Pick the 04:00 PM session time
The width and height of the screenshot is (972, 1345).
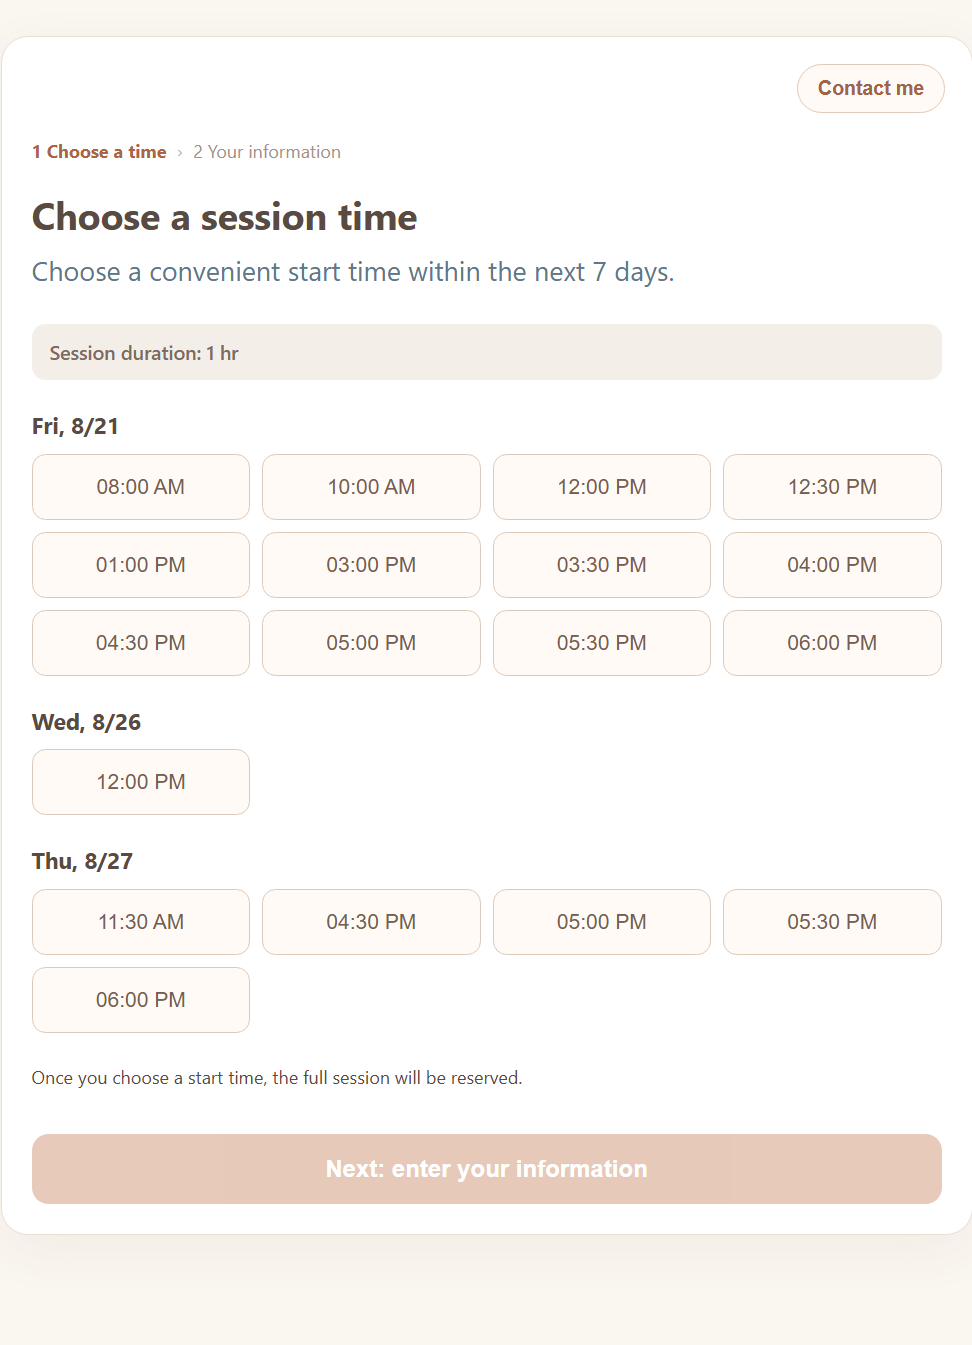click(832, 565)
